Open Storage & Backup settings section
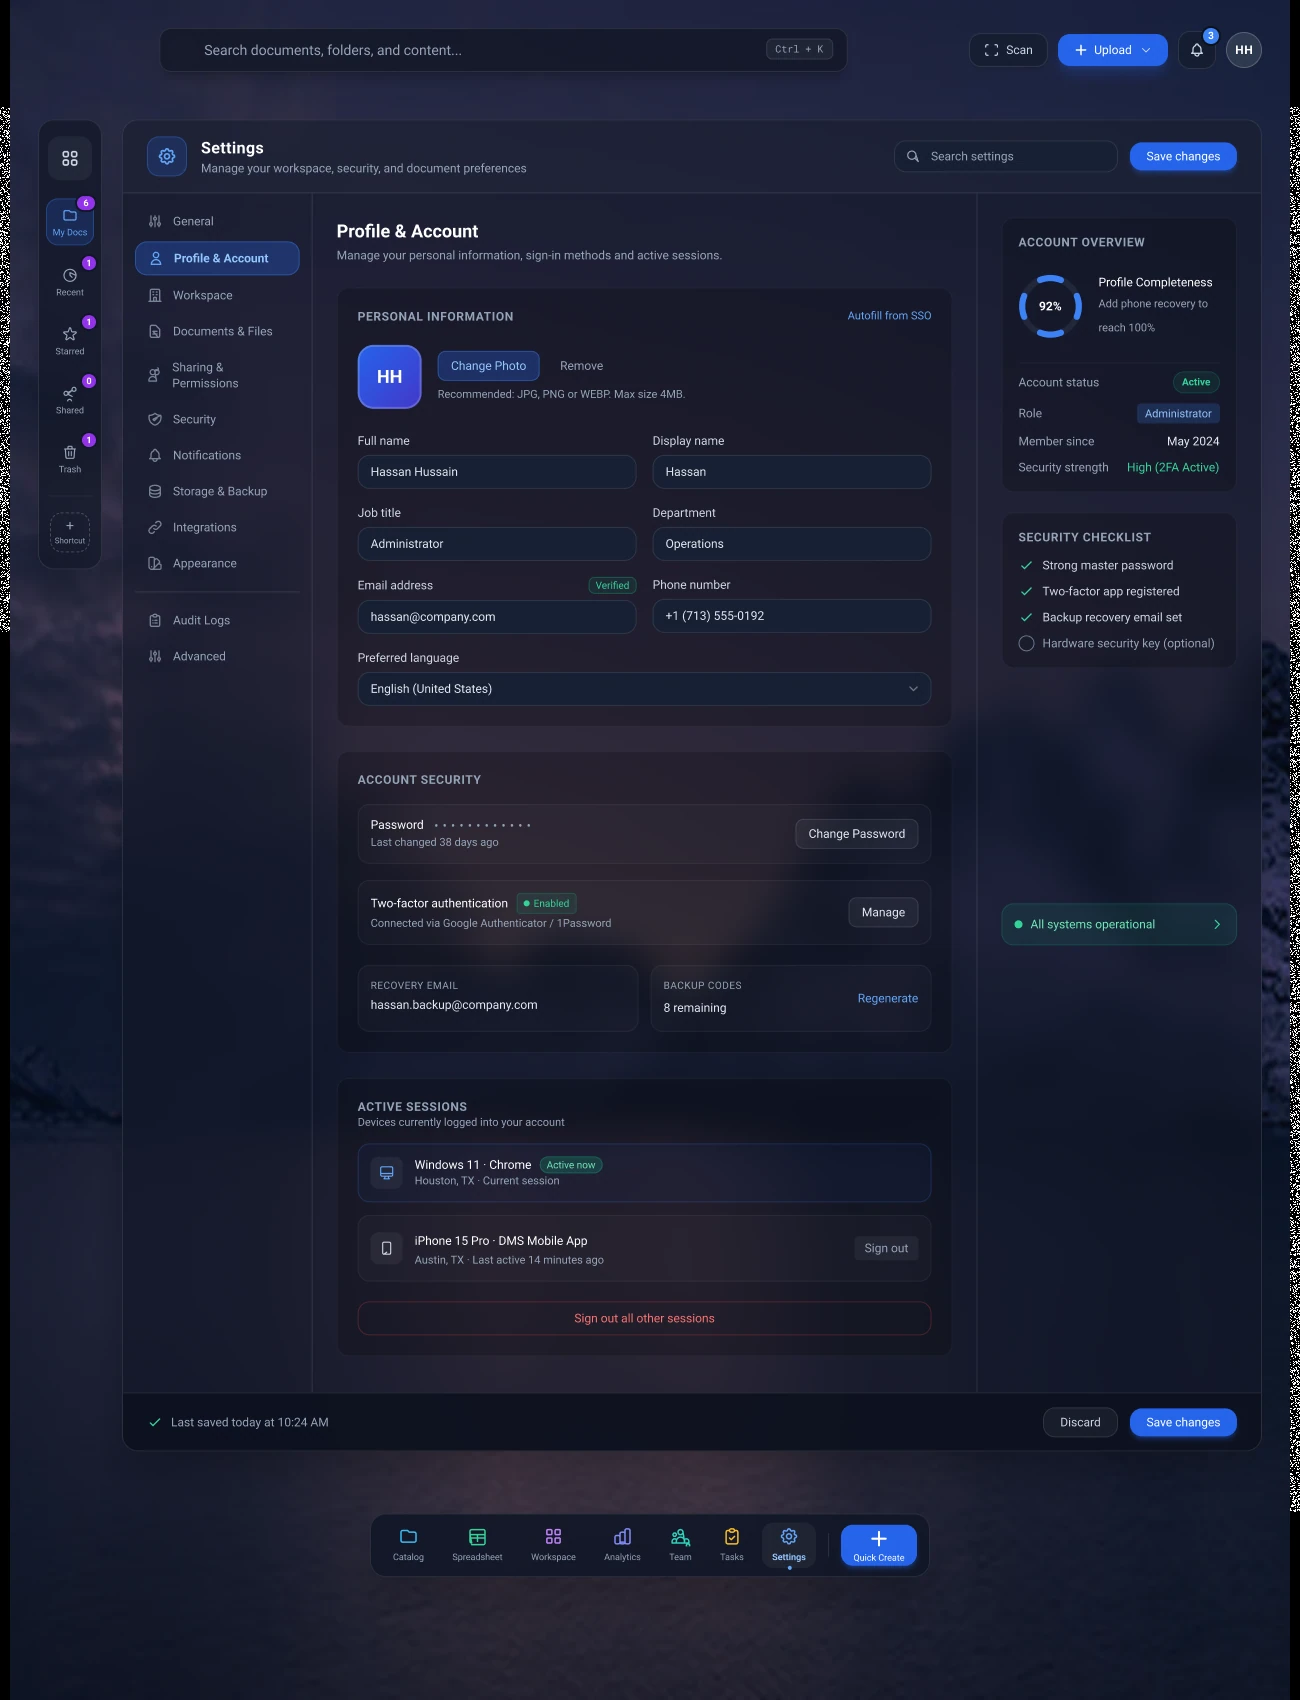The height and width of the screenshot is (1700, 1300). pyautogui.click(x=217, y=491)
